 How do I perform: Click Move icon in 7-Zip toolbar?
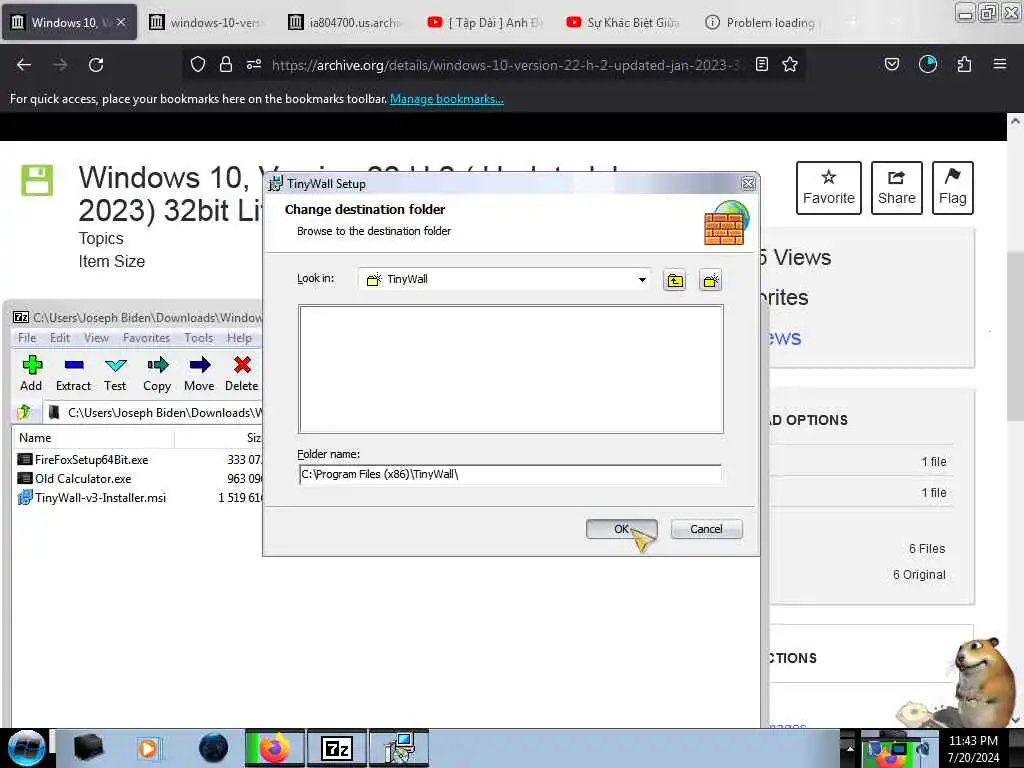click(199, 374)
